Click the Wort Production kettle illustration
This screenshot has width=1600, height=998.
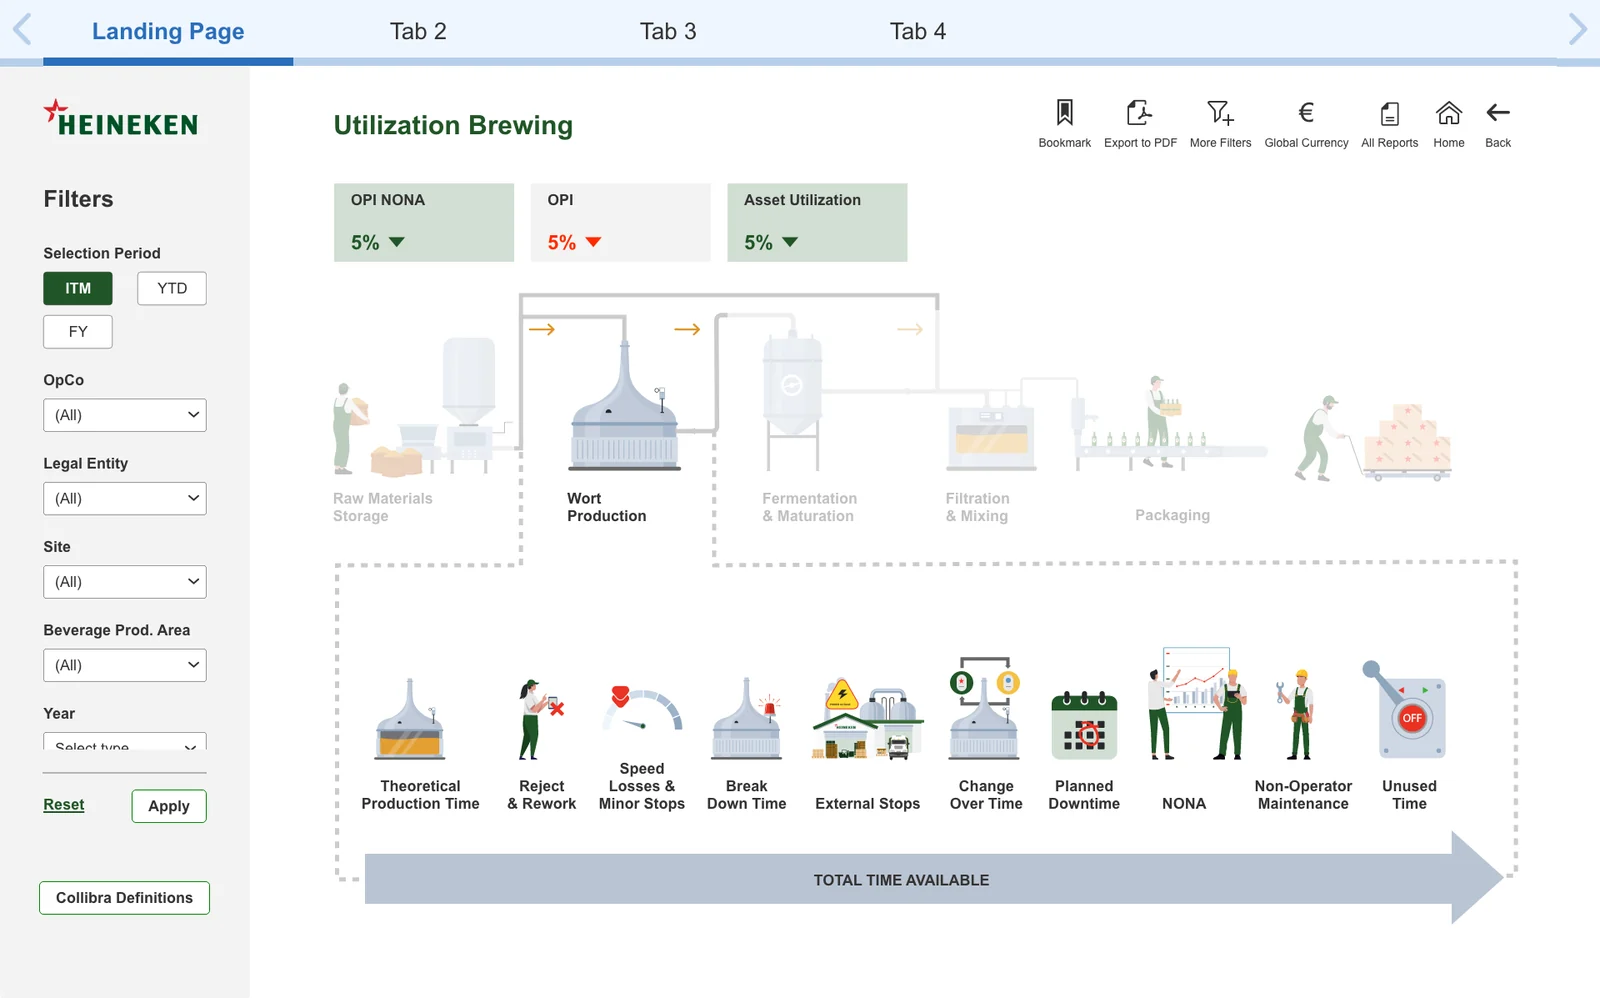(x=625, y=405)
